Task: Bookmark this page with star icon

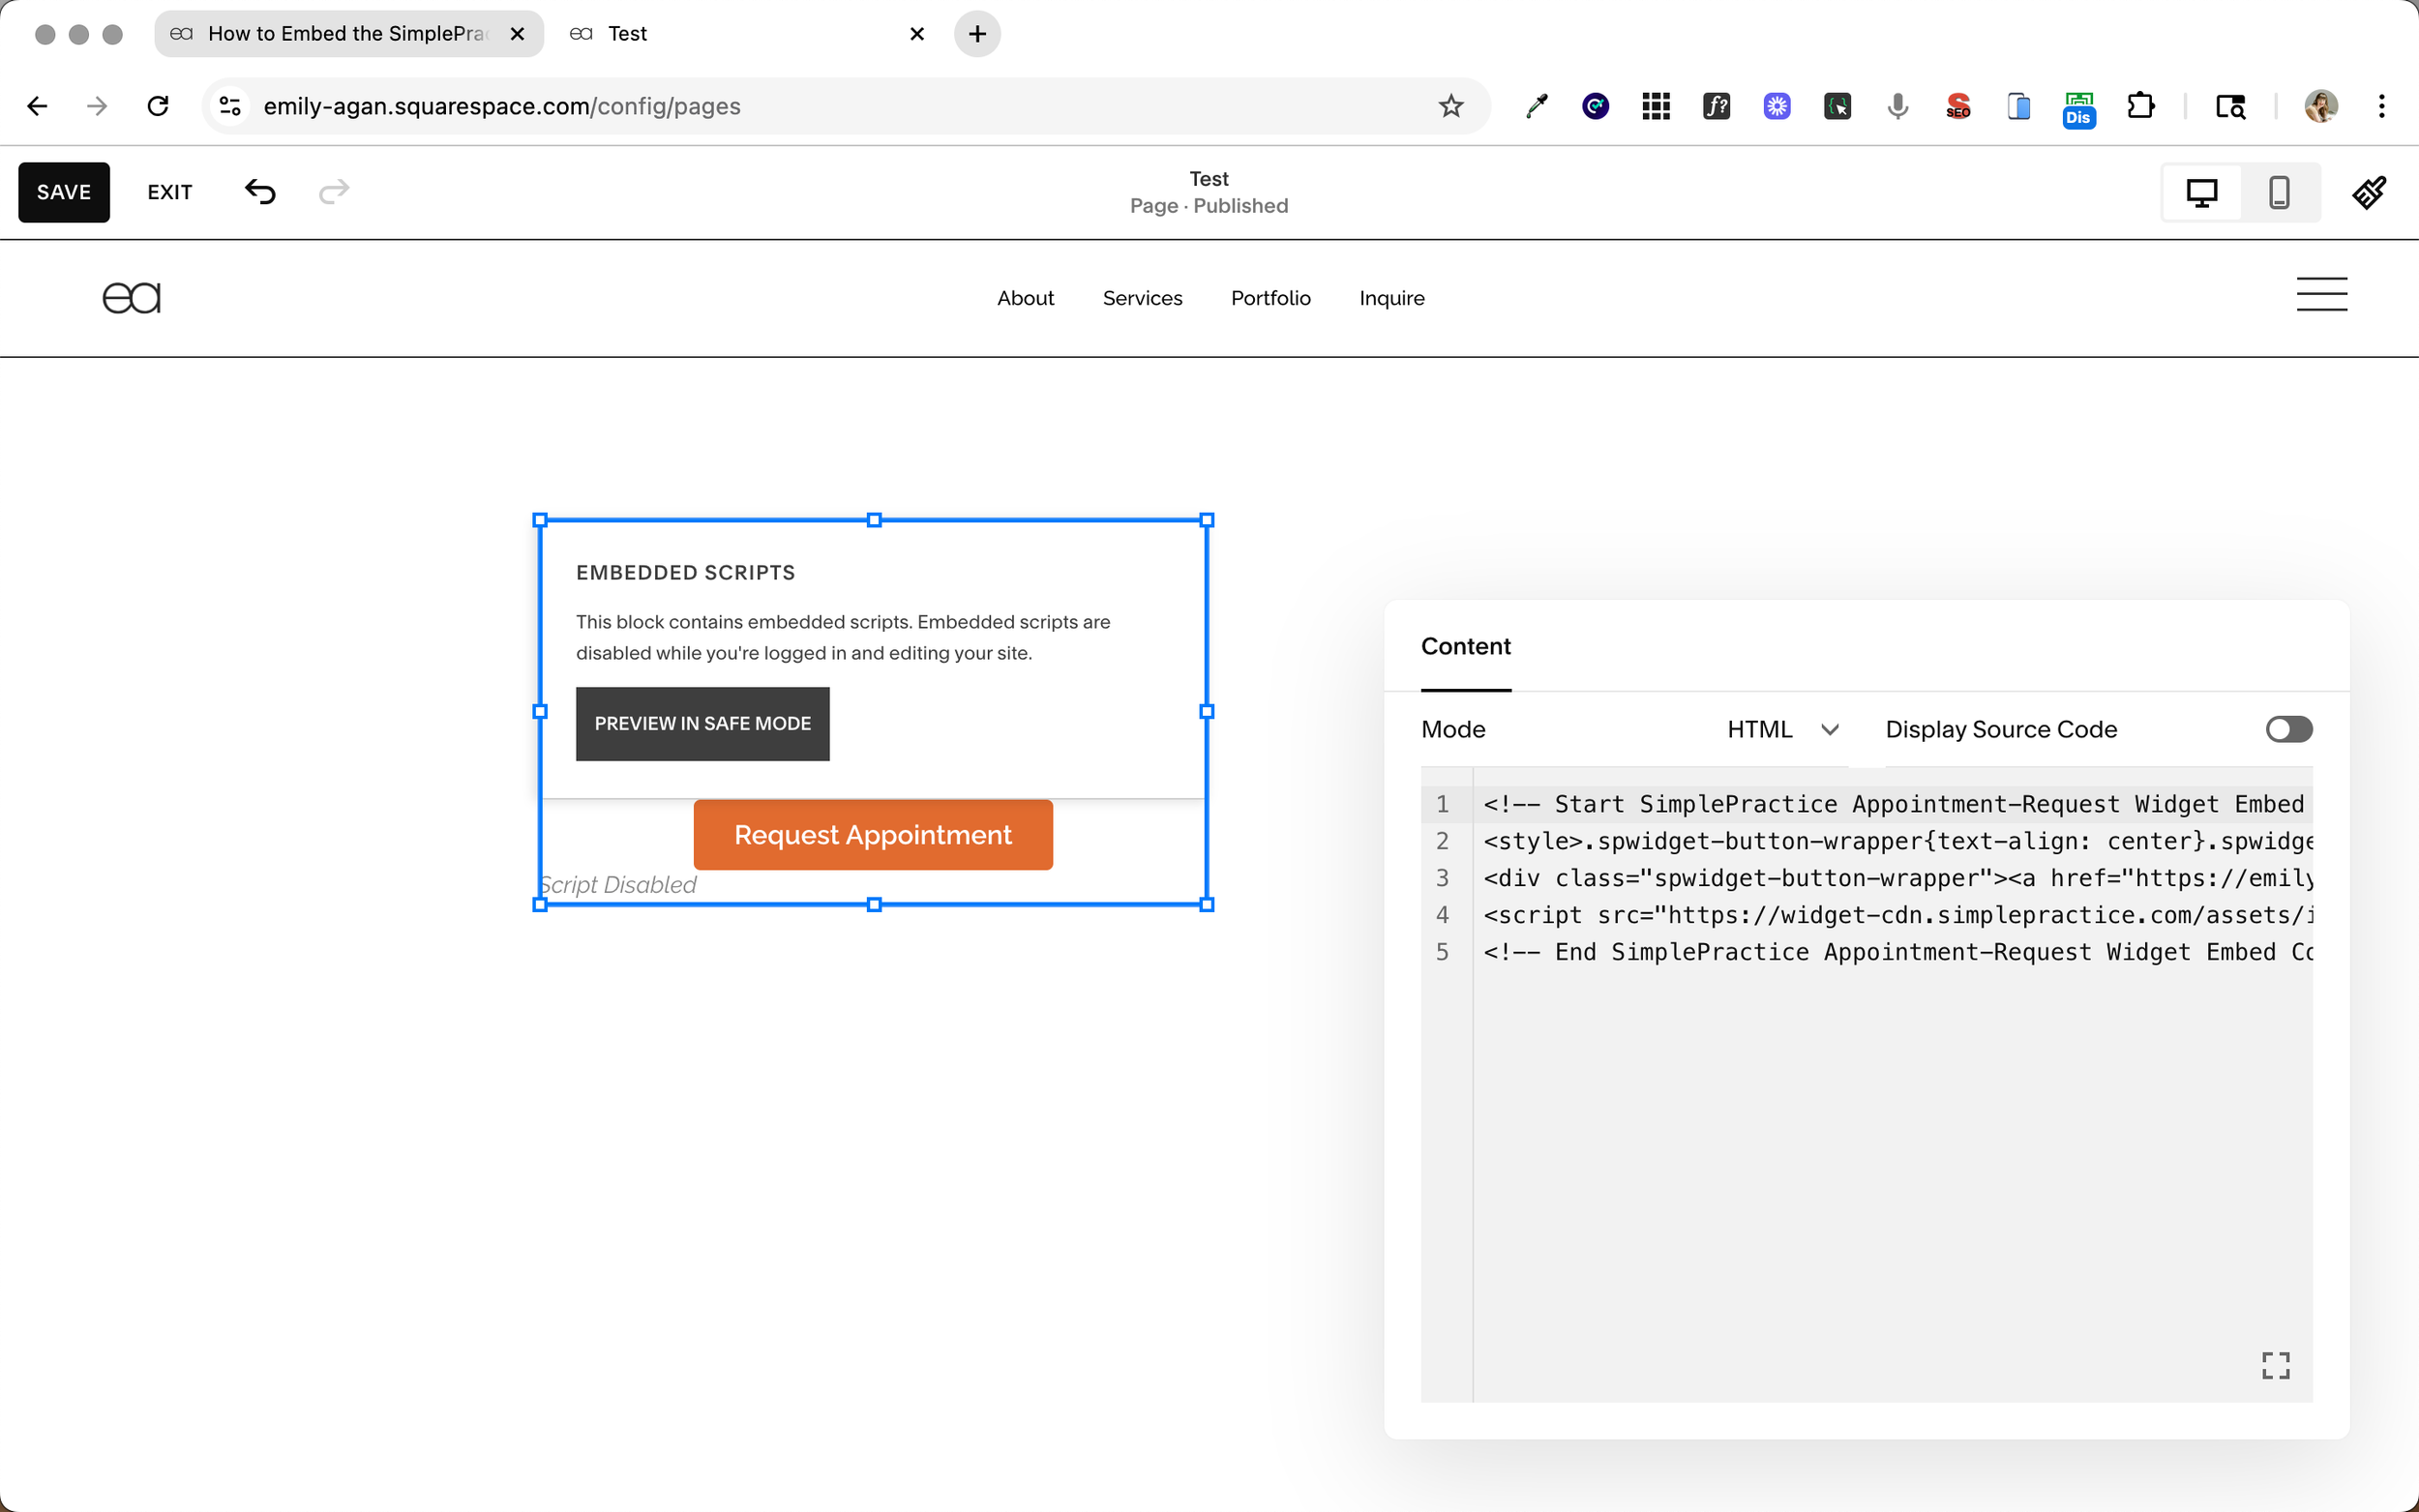Action: point(1451,106)
